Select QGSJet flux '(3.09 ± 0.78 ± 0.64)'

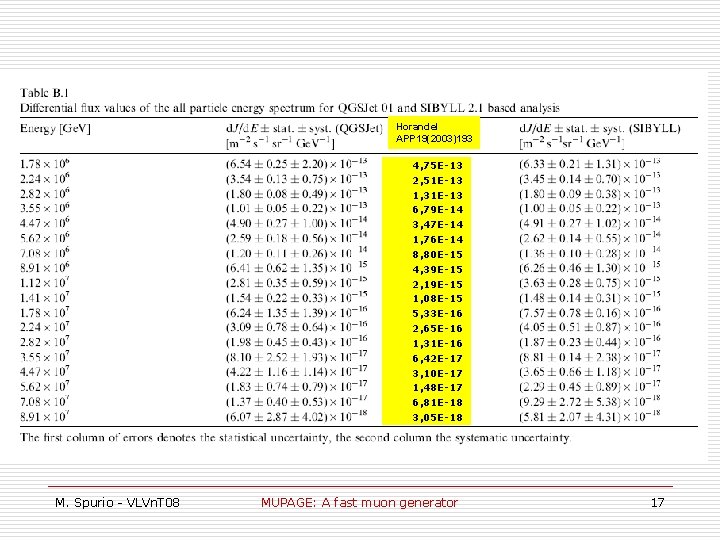pyautogui.click(x=276, y=327)
